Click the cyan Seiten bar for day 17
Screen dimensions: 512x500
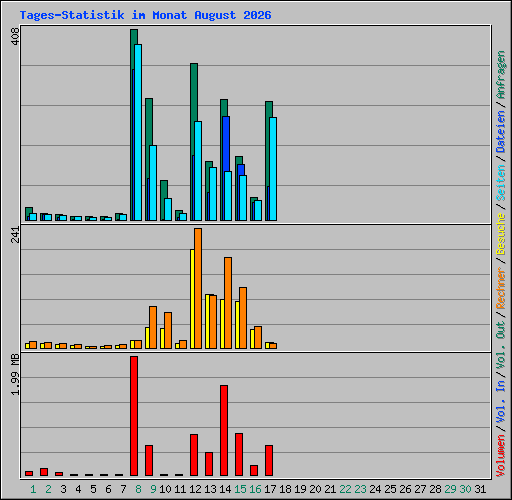(x=273, y=169)
